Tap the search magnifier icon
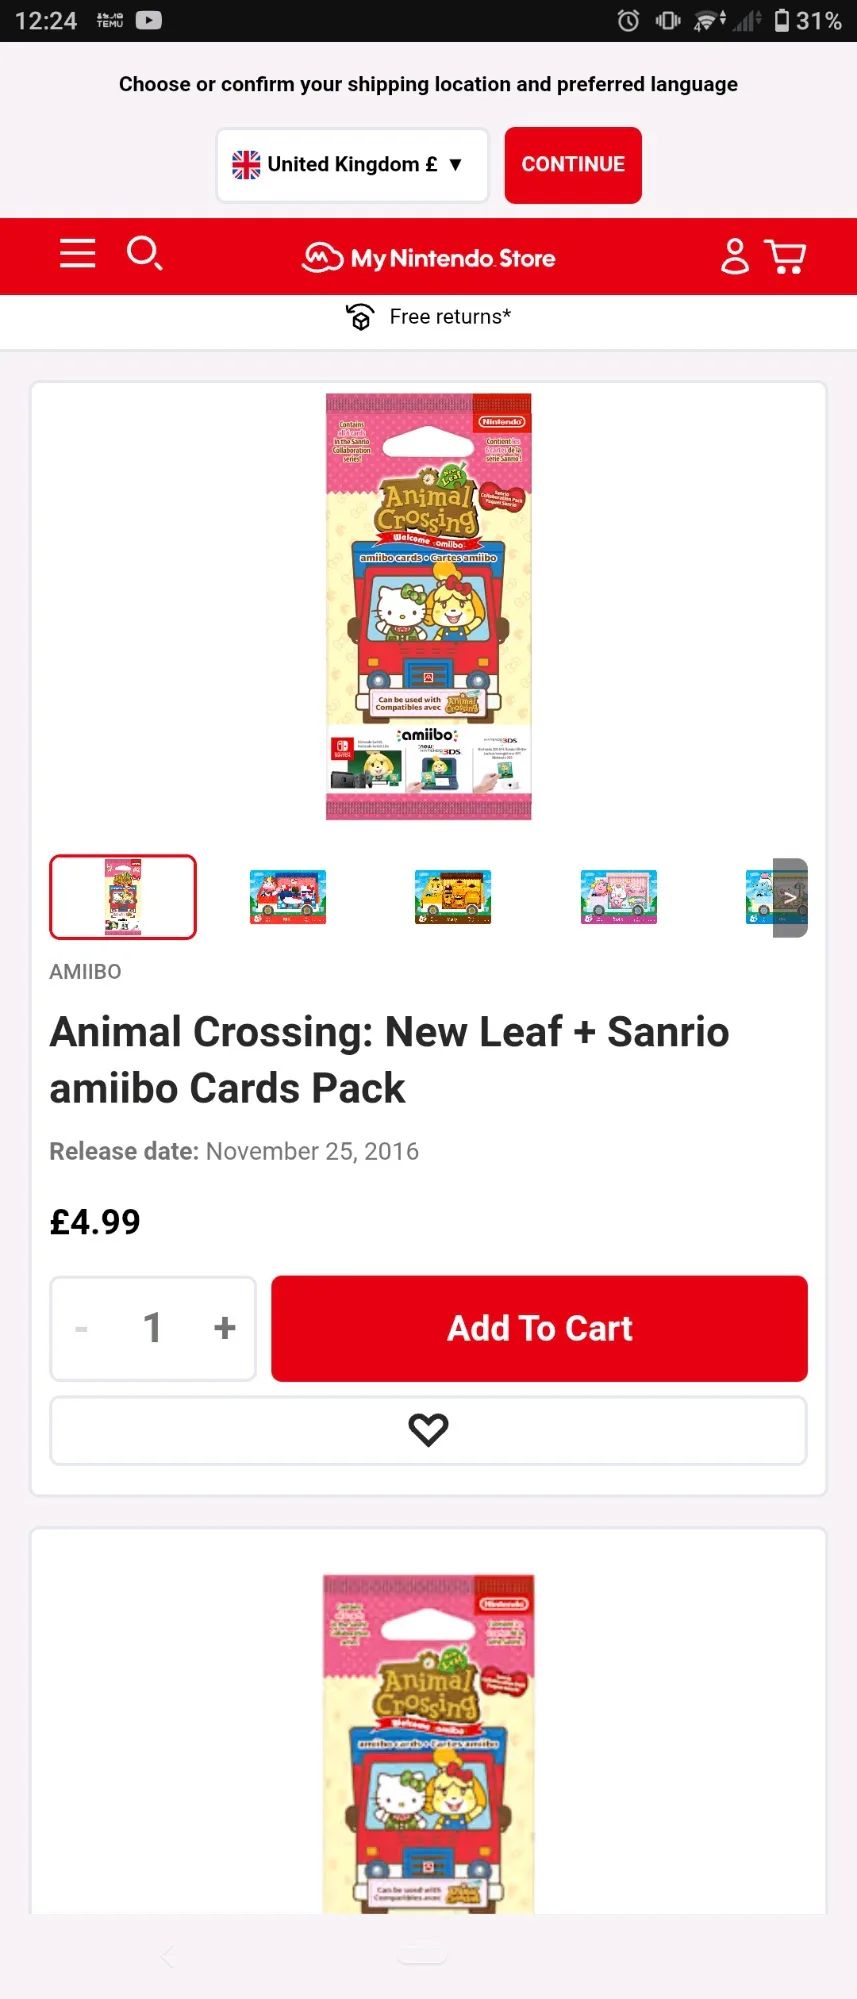Screen dimensions: 857x1999 144,254
